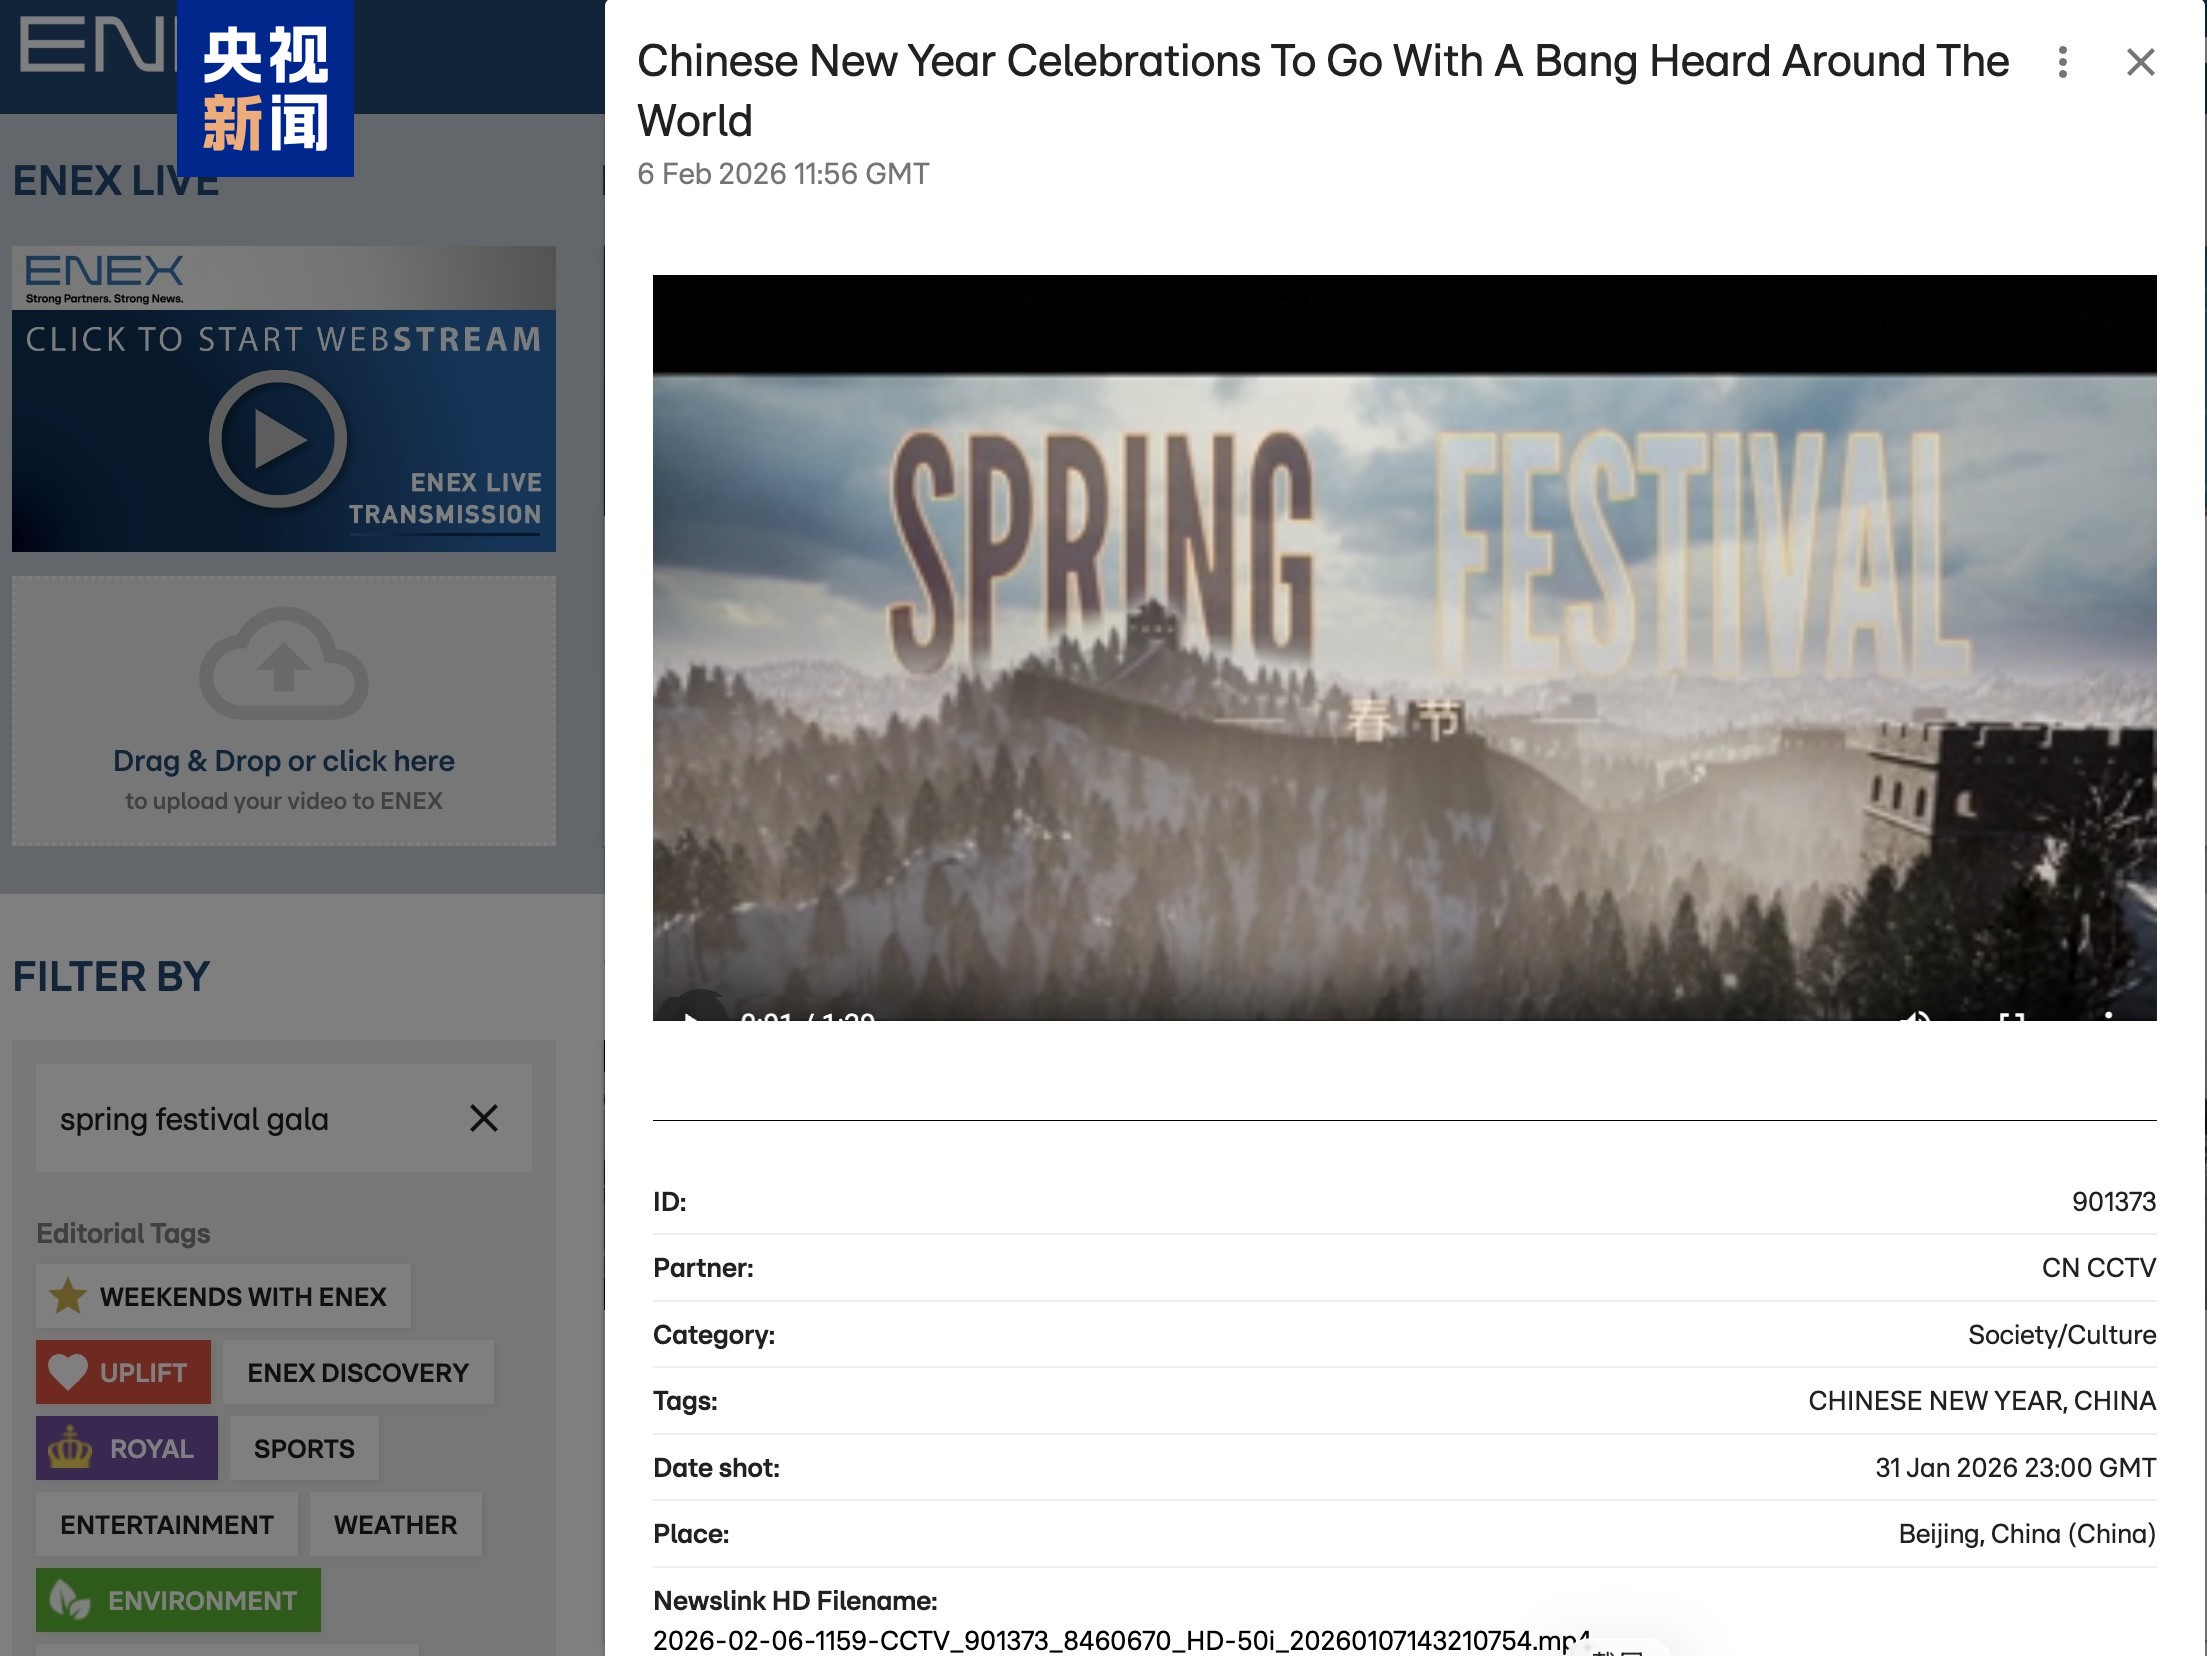This screenshot has height=1656, width=2207.
Task: Toggle the WEATHER editorial tag filter
Action: (x=395, y=1524)
